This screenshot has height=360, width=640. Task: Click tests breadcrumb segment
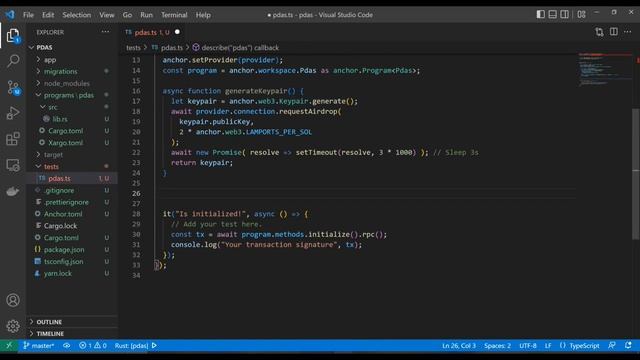[133, 48]
